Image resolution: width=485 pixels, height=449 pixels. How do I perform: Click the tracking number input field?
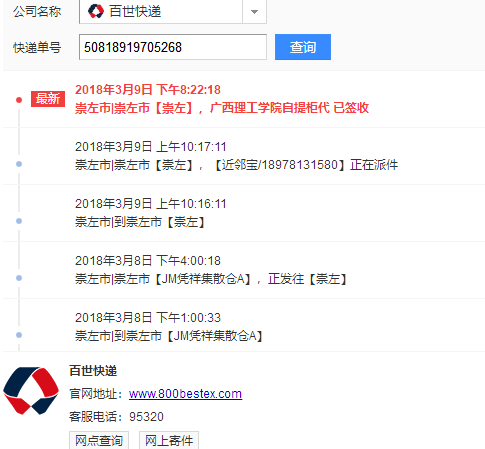click(173, 47)
